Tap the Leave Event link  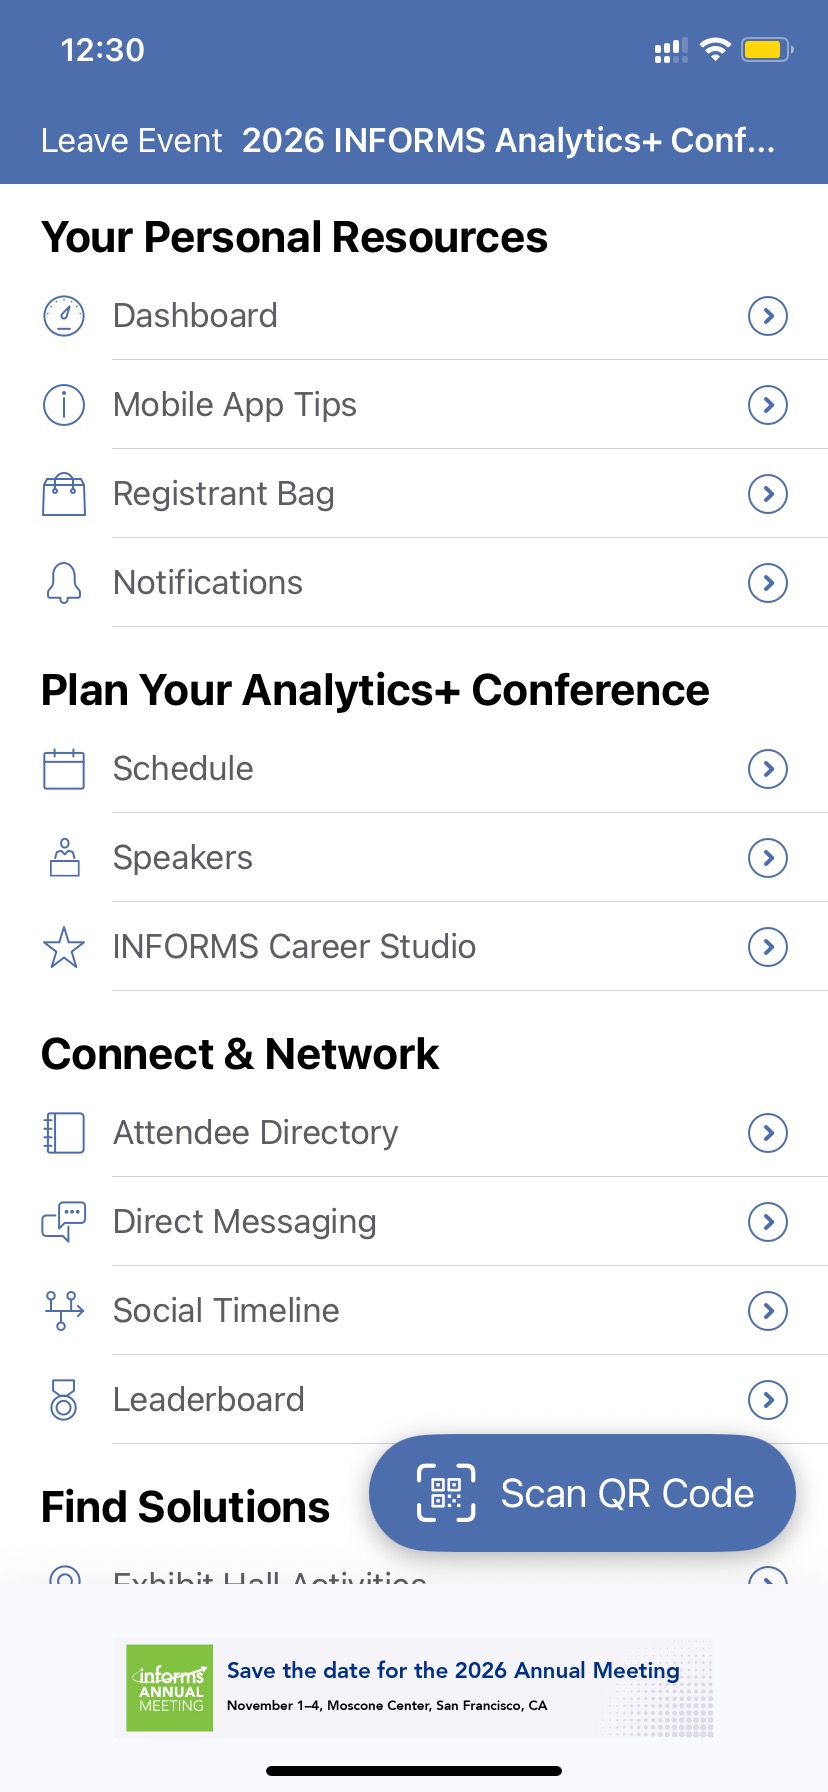(131, 141)
